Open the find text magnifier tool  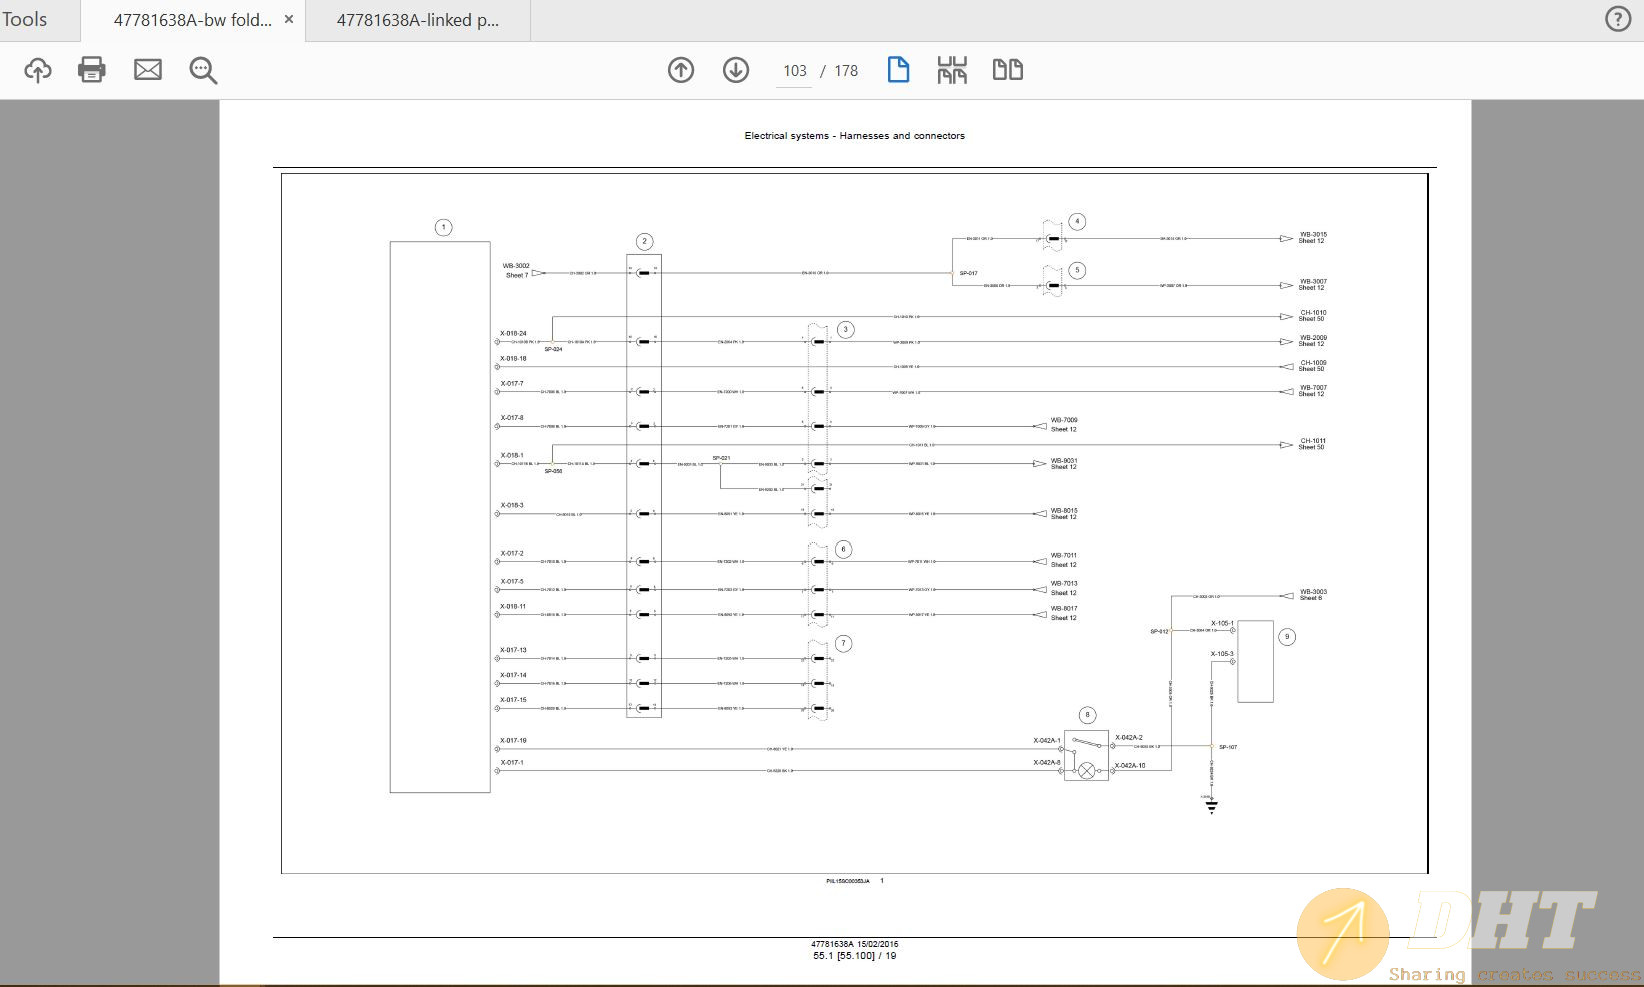point(203,70)
